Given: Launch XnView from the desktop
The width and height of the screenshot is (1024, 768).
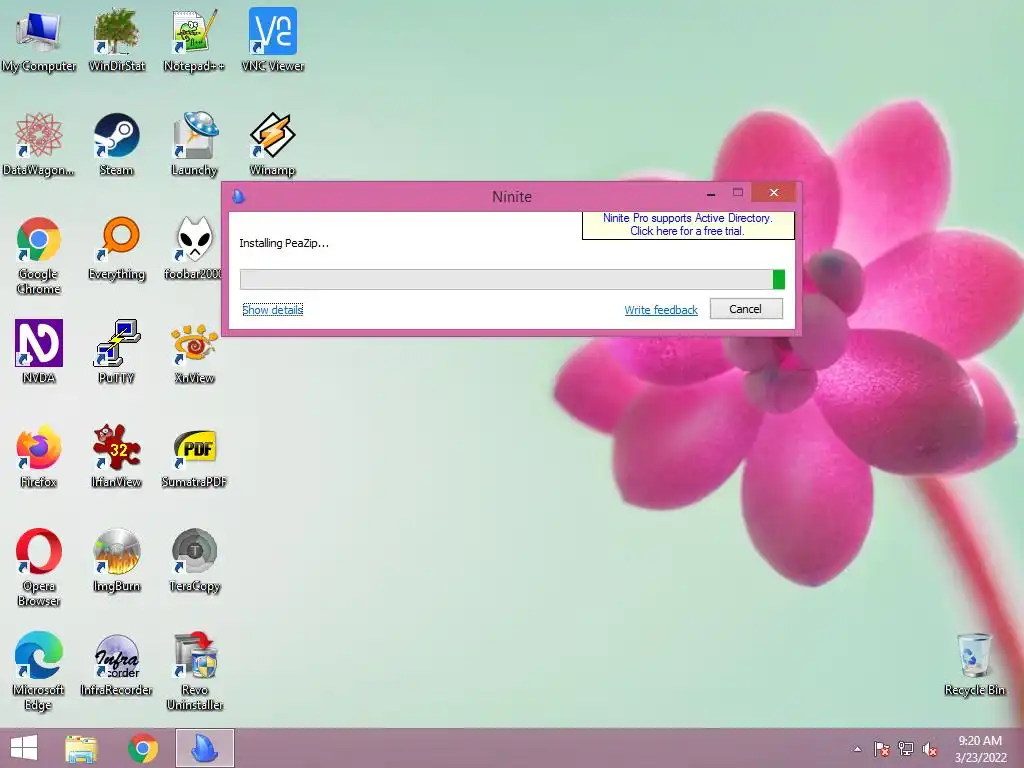Looking at the screenshot, I should pyautogui.click(x=194, y=352).
